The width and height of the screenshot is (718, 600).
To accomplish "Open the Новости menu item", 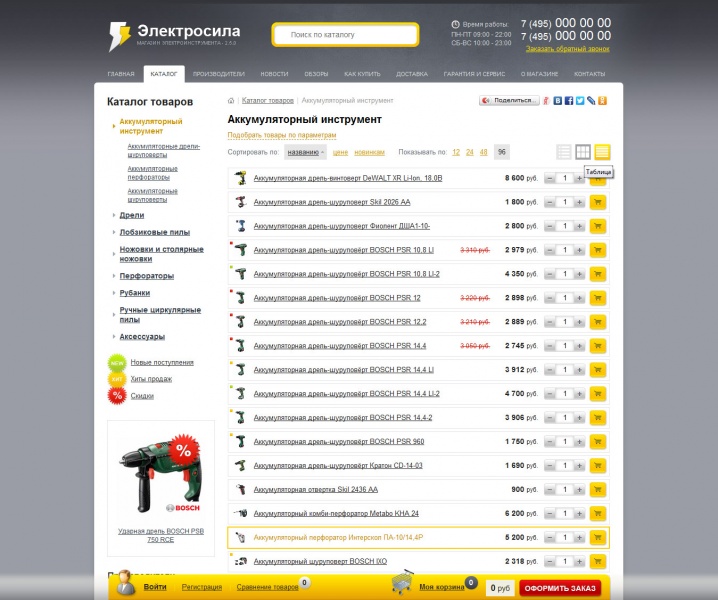I will coord(274,74).
